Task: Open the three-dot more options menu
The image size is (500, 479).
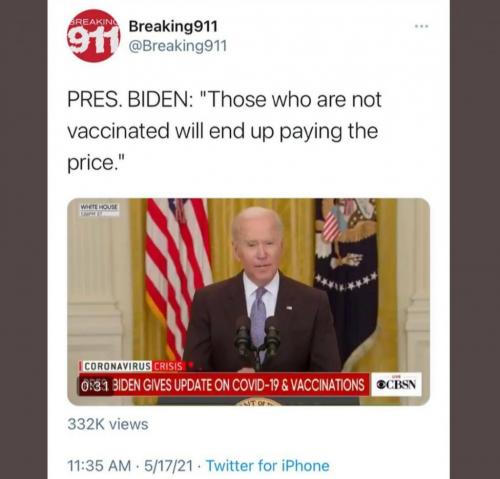Action: tap(421, 26)
